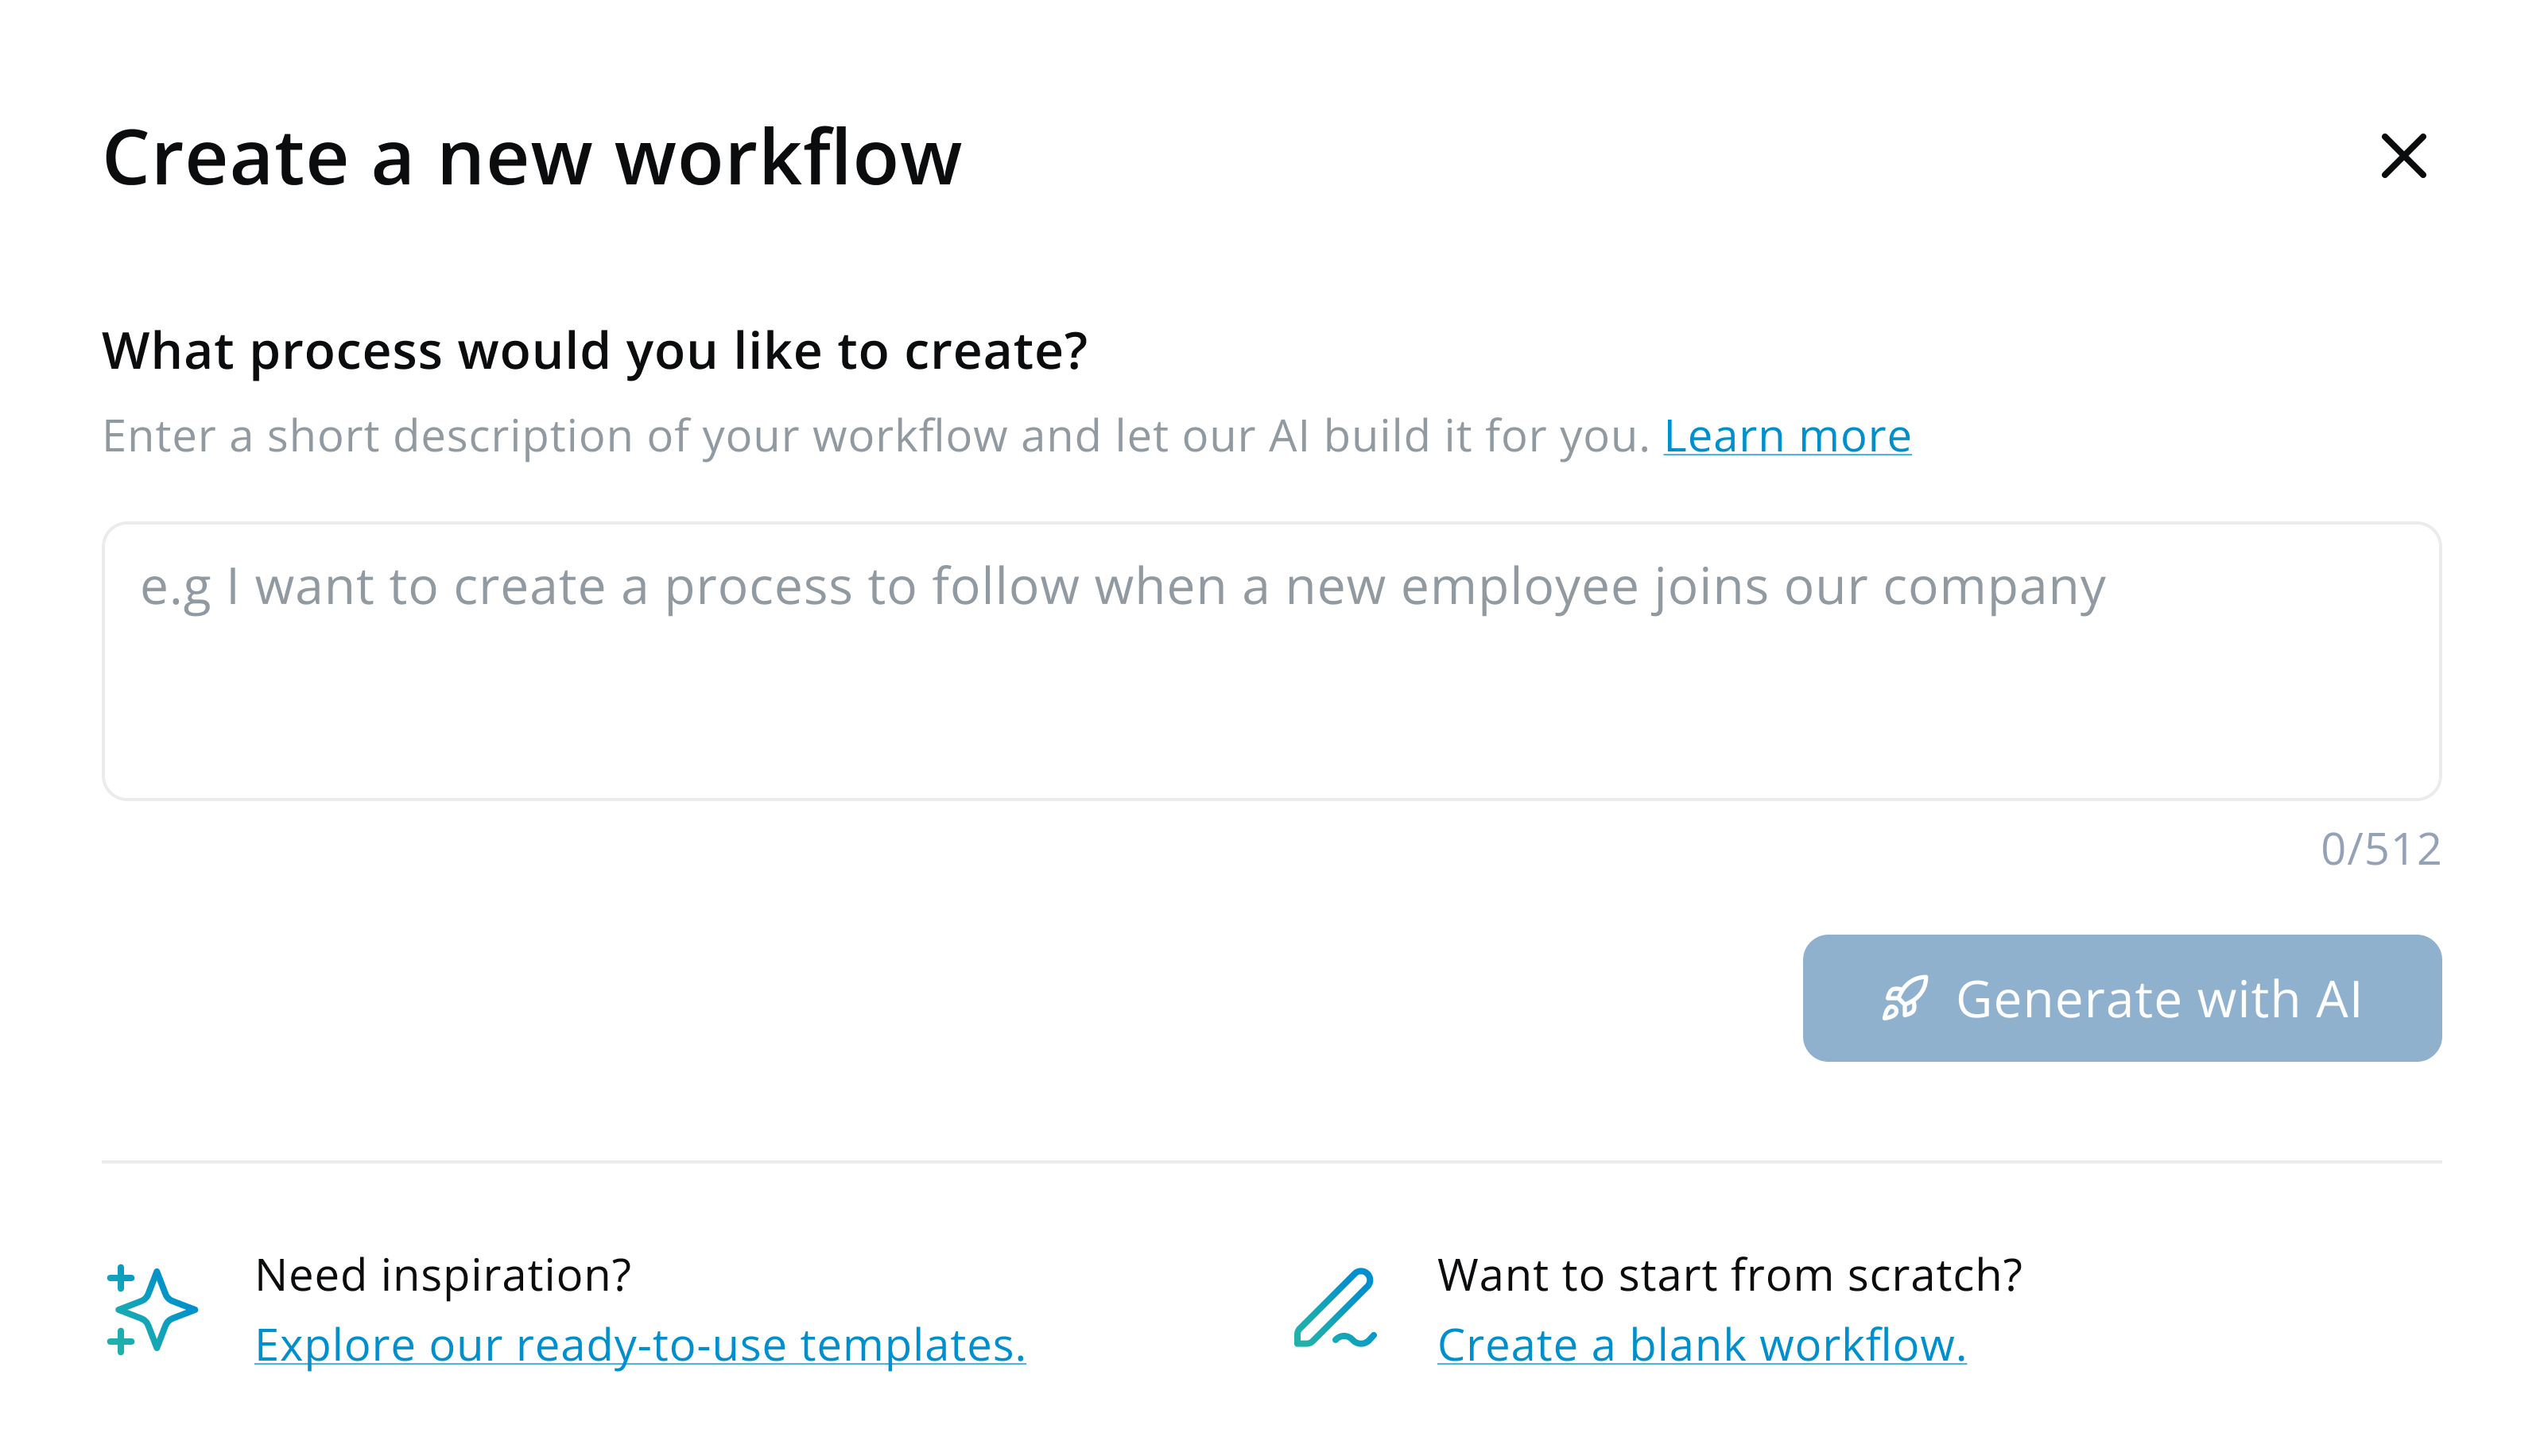This screenshot has height=1456, width=2544.
Task: Click the lower plus sign beside the star
Action: tap(120, 1341)
